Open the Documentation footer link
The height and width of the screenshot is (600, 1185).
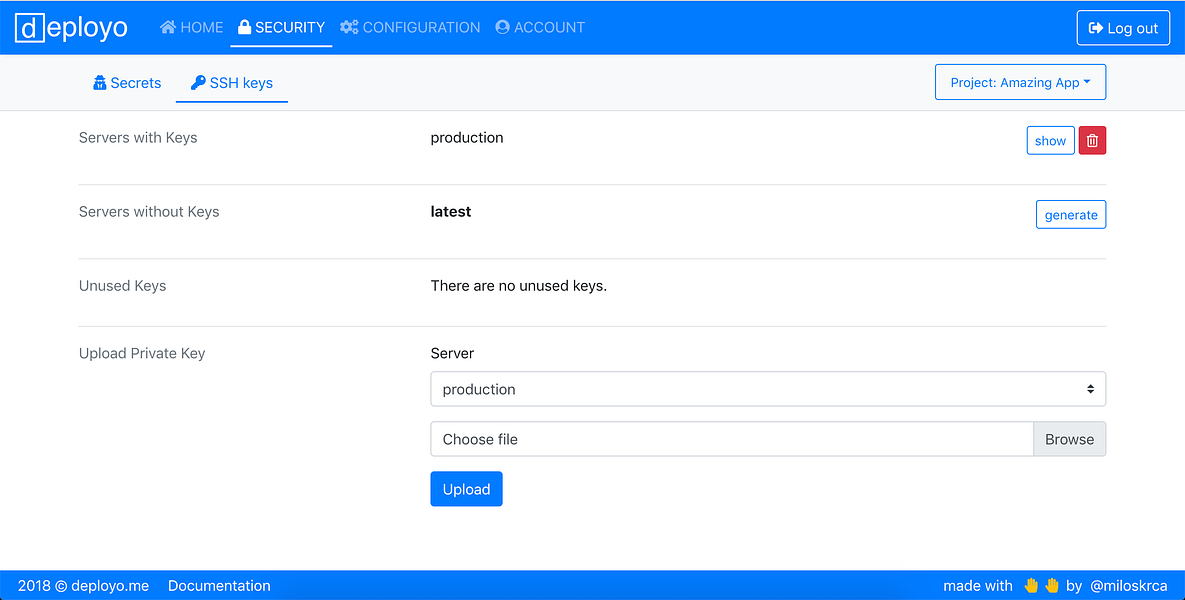(219, 586)
